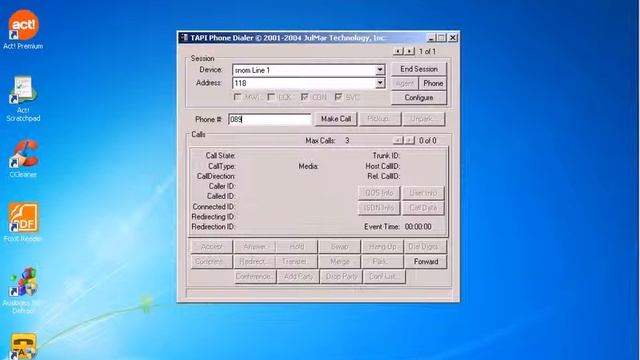Image resolution: width=640 pixels, height=360 pixels.
Task: Open the telephone desktop icon at bottom
Action: tap(23, 346)
